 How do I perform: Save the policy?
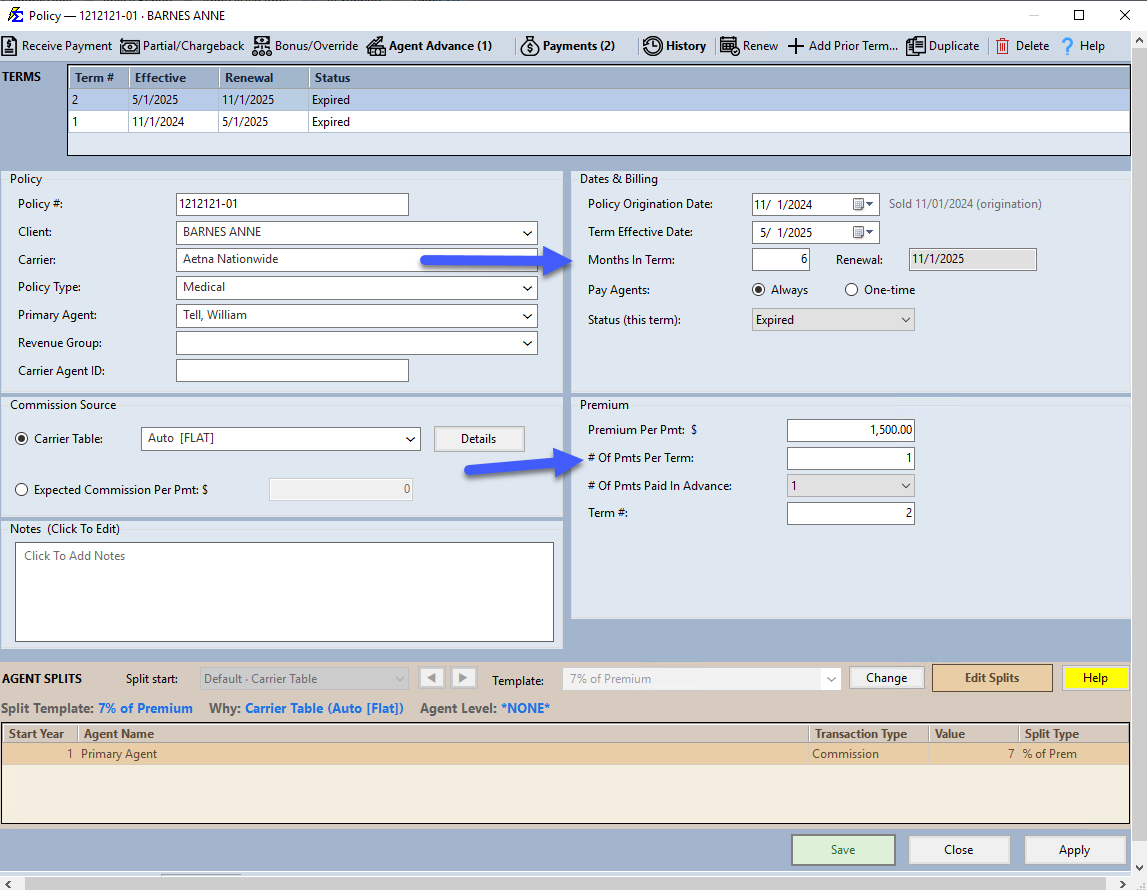point(843,850)
